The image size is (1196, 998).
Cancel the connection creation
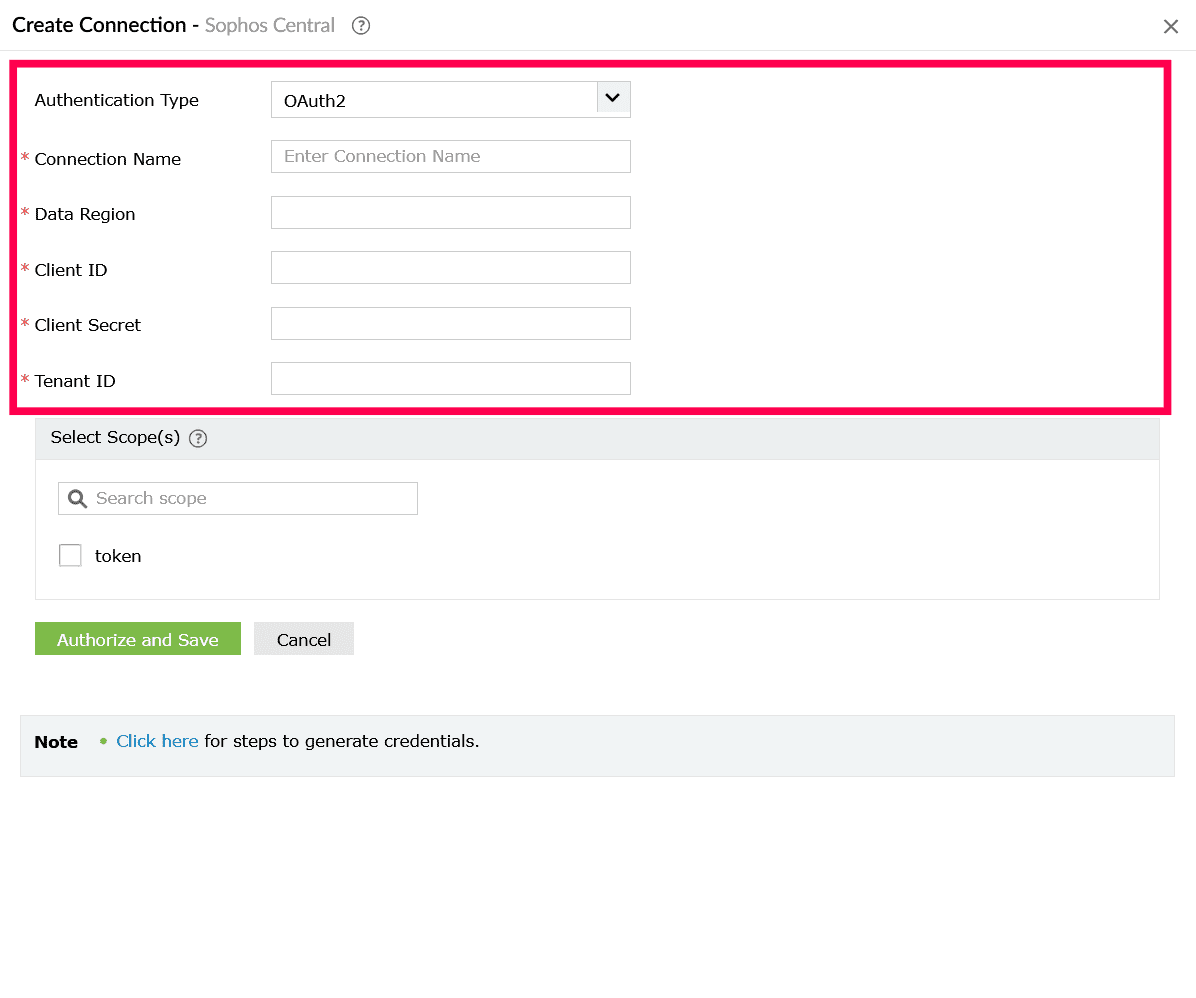tap(304, 639)
